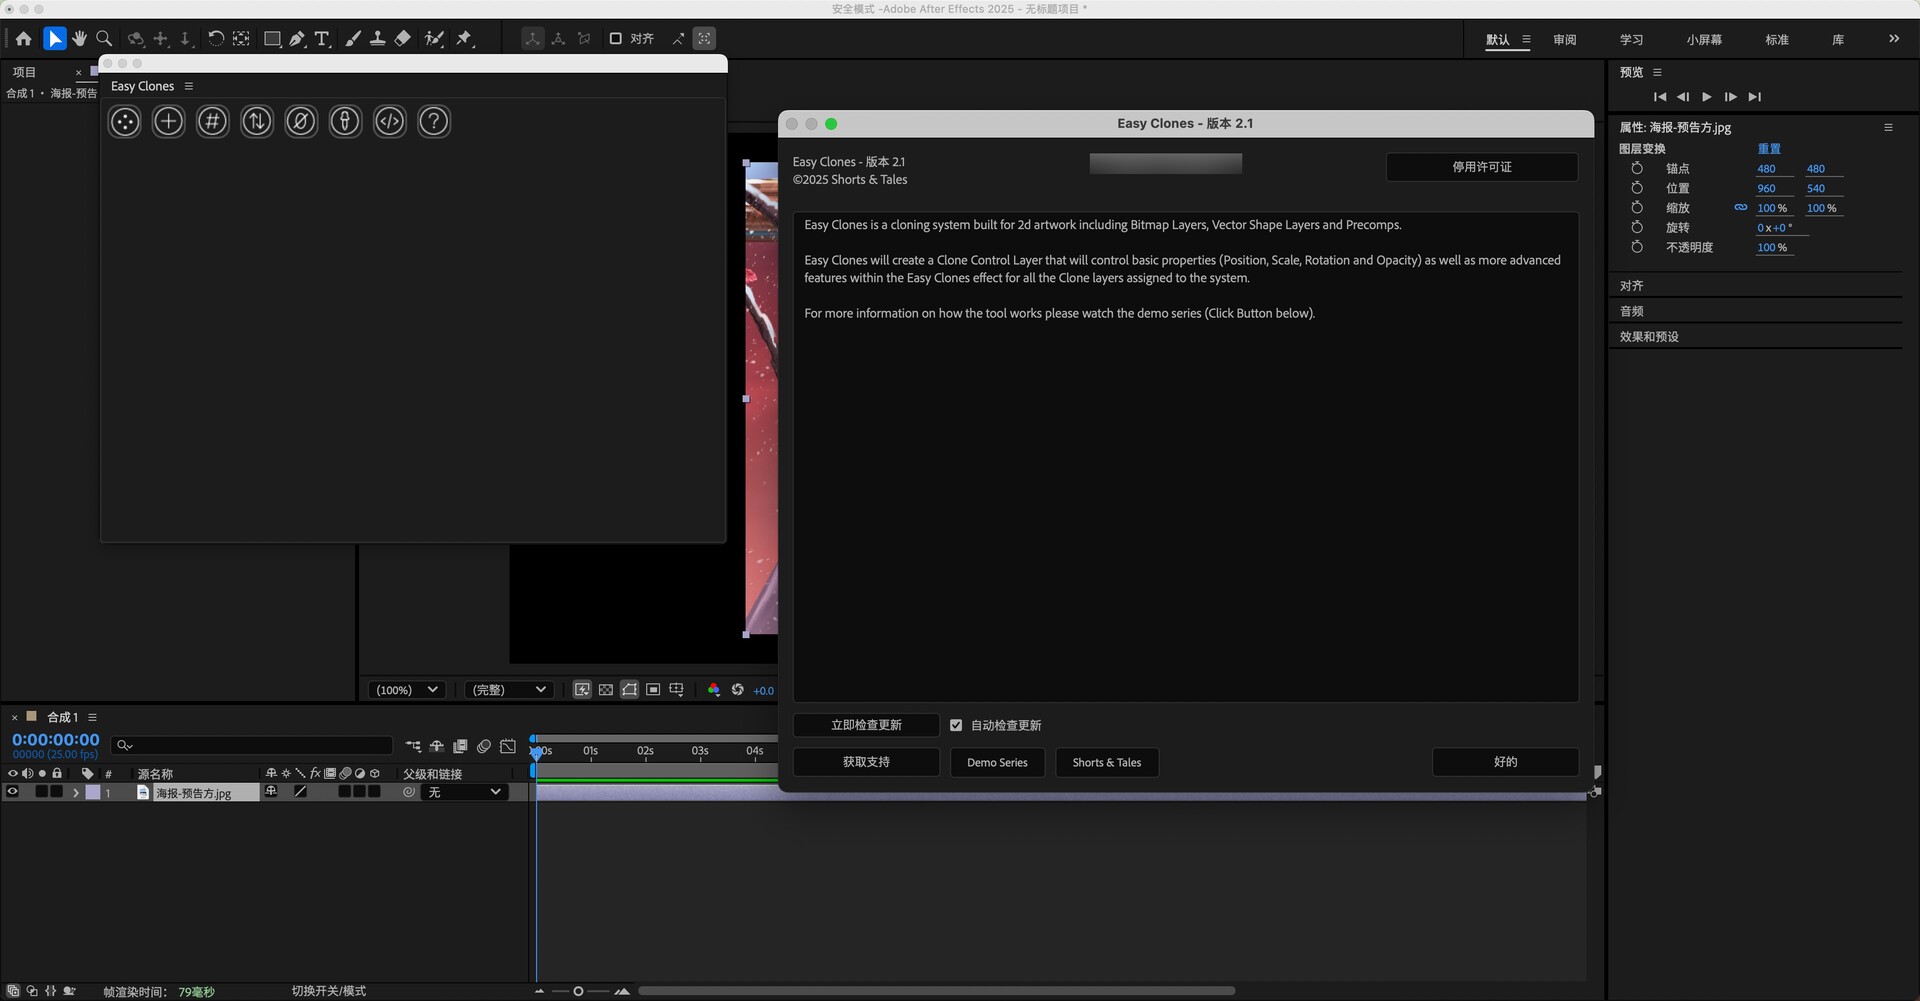Toggle mask and shape path visibility

(629, 690)
